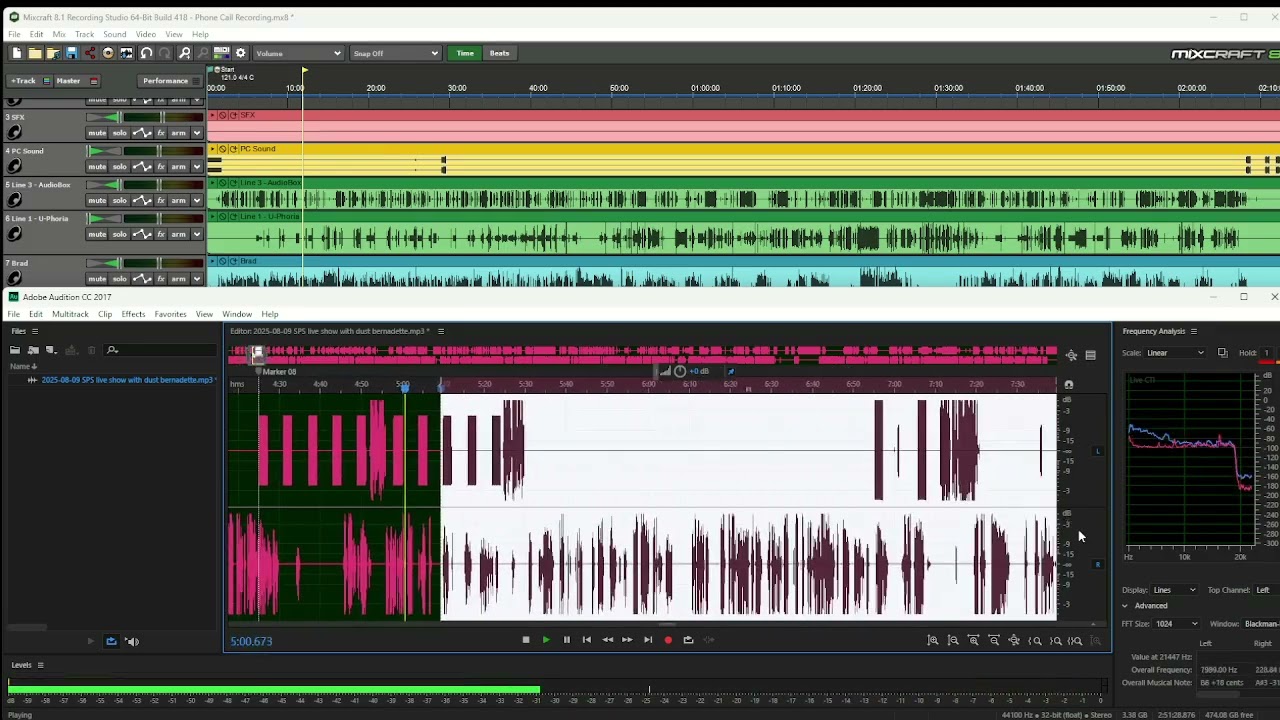This screenshot has width=1280, height=720.
Task: Toggle loop playback in Files panel
Action: click(x=111, y=641)
